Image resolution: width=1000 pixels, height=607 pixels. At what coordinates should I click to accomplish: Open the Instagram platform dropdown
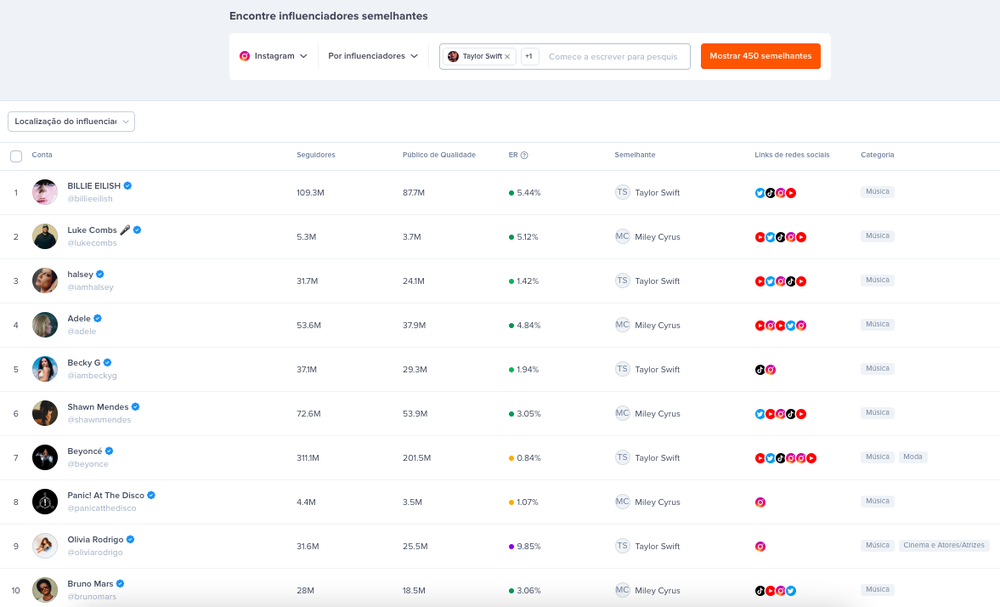tap(273, 56)
